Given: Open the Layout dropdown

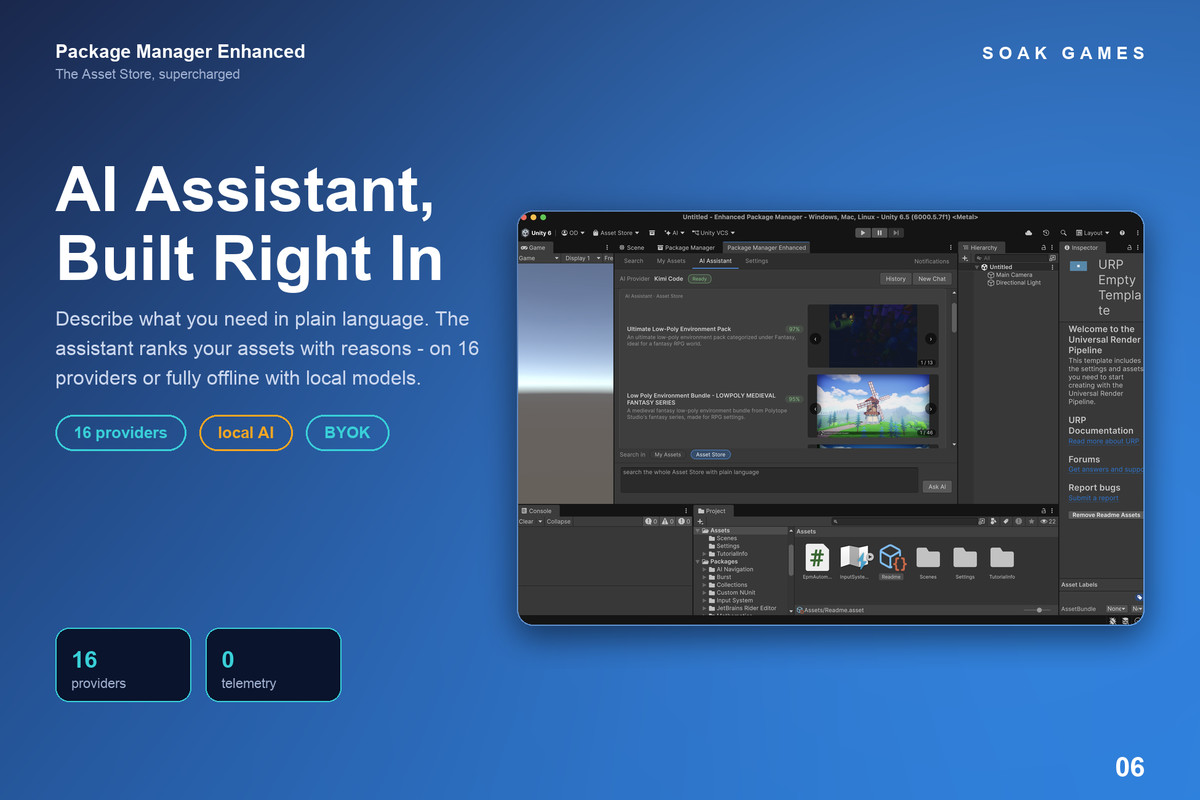Looking at the screenshot, I should point(1092,233).
